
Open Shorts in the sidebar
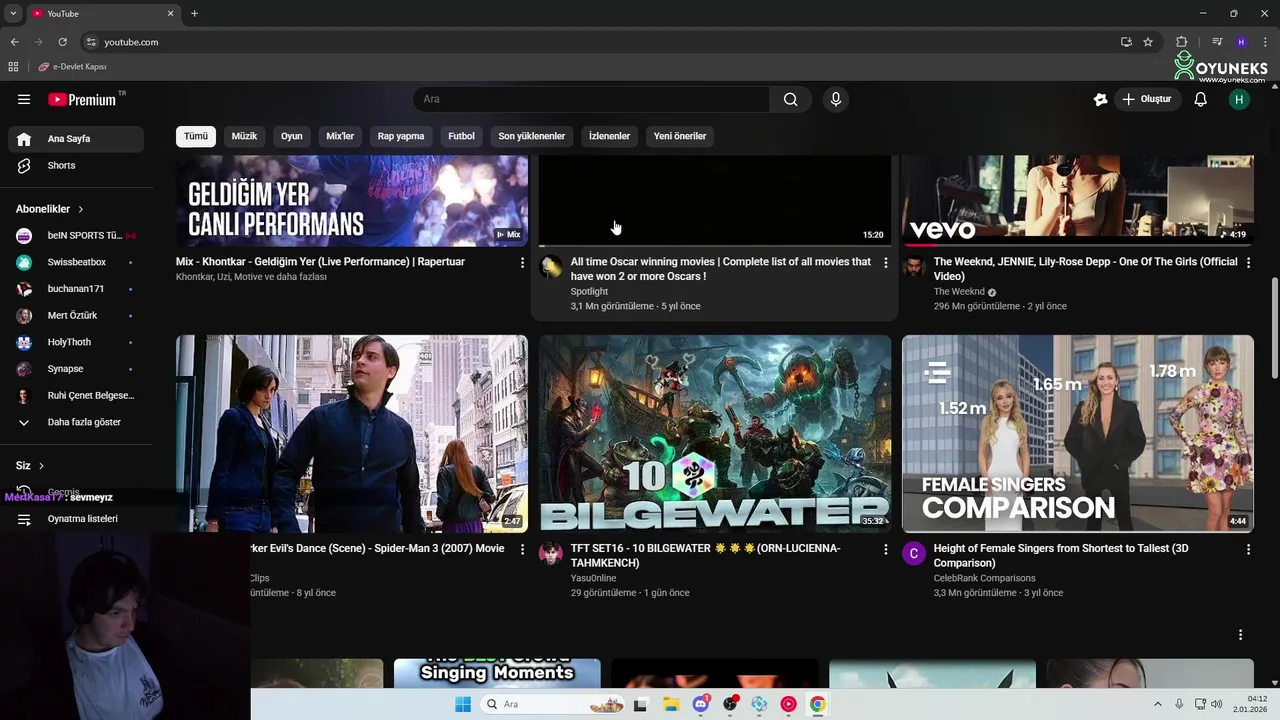tap(76, 165)
